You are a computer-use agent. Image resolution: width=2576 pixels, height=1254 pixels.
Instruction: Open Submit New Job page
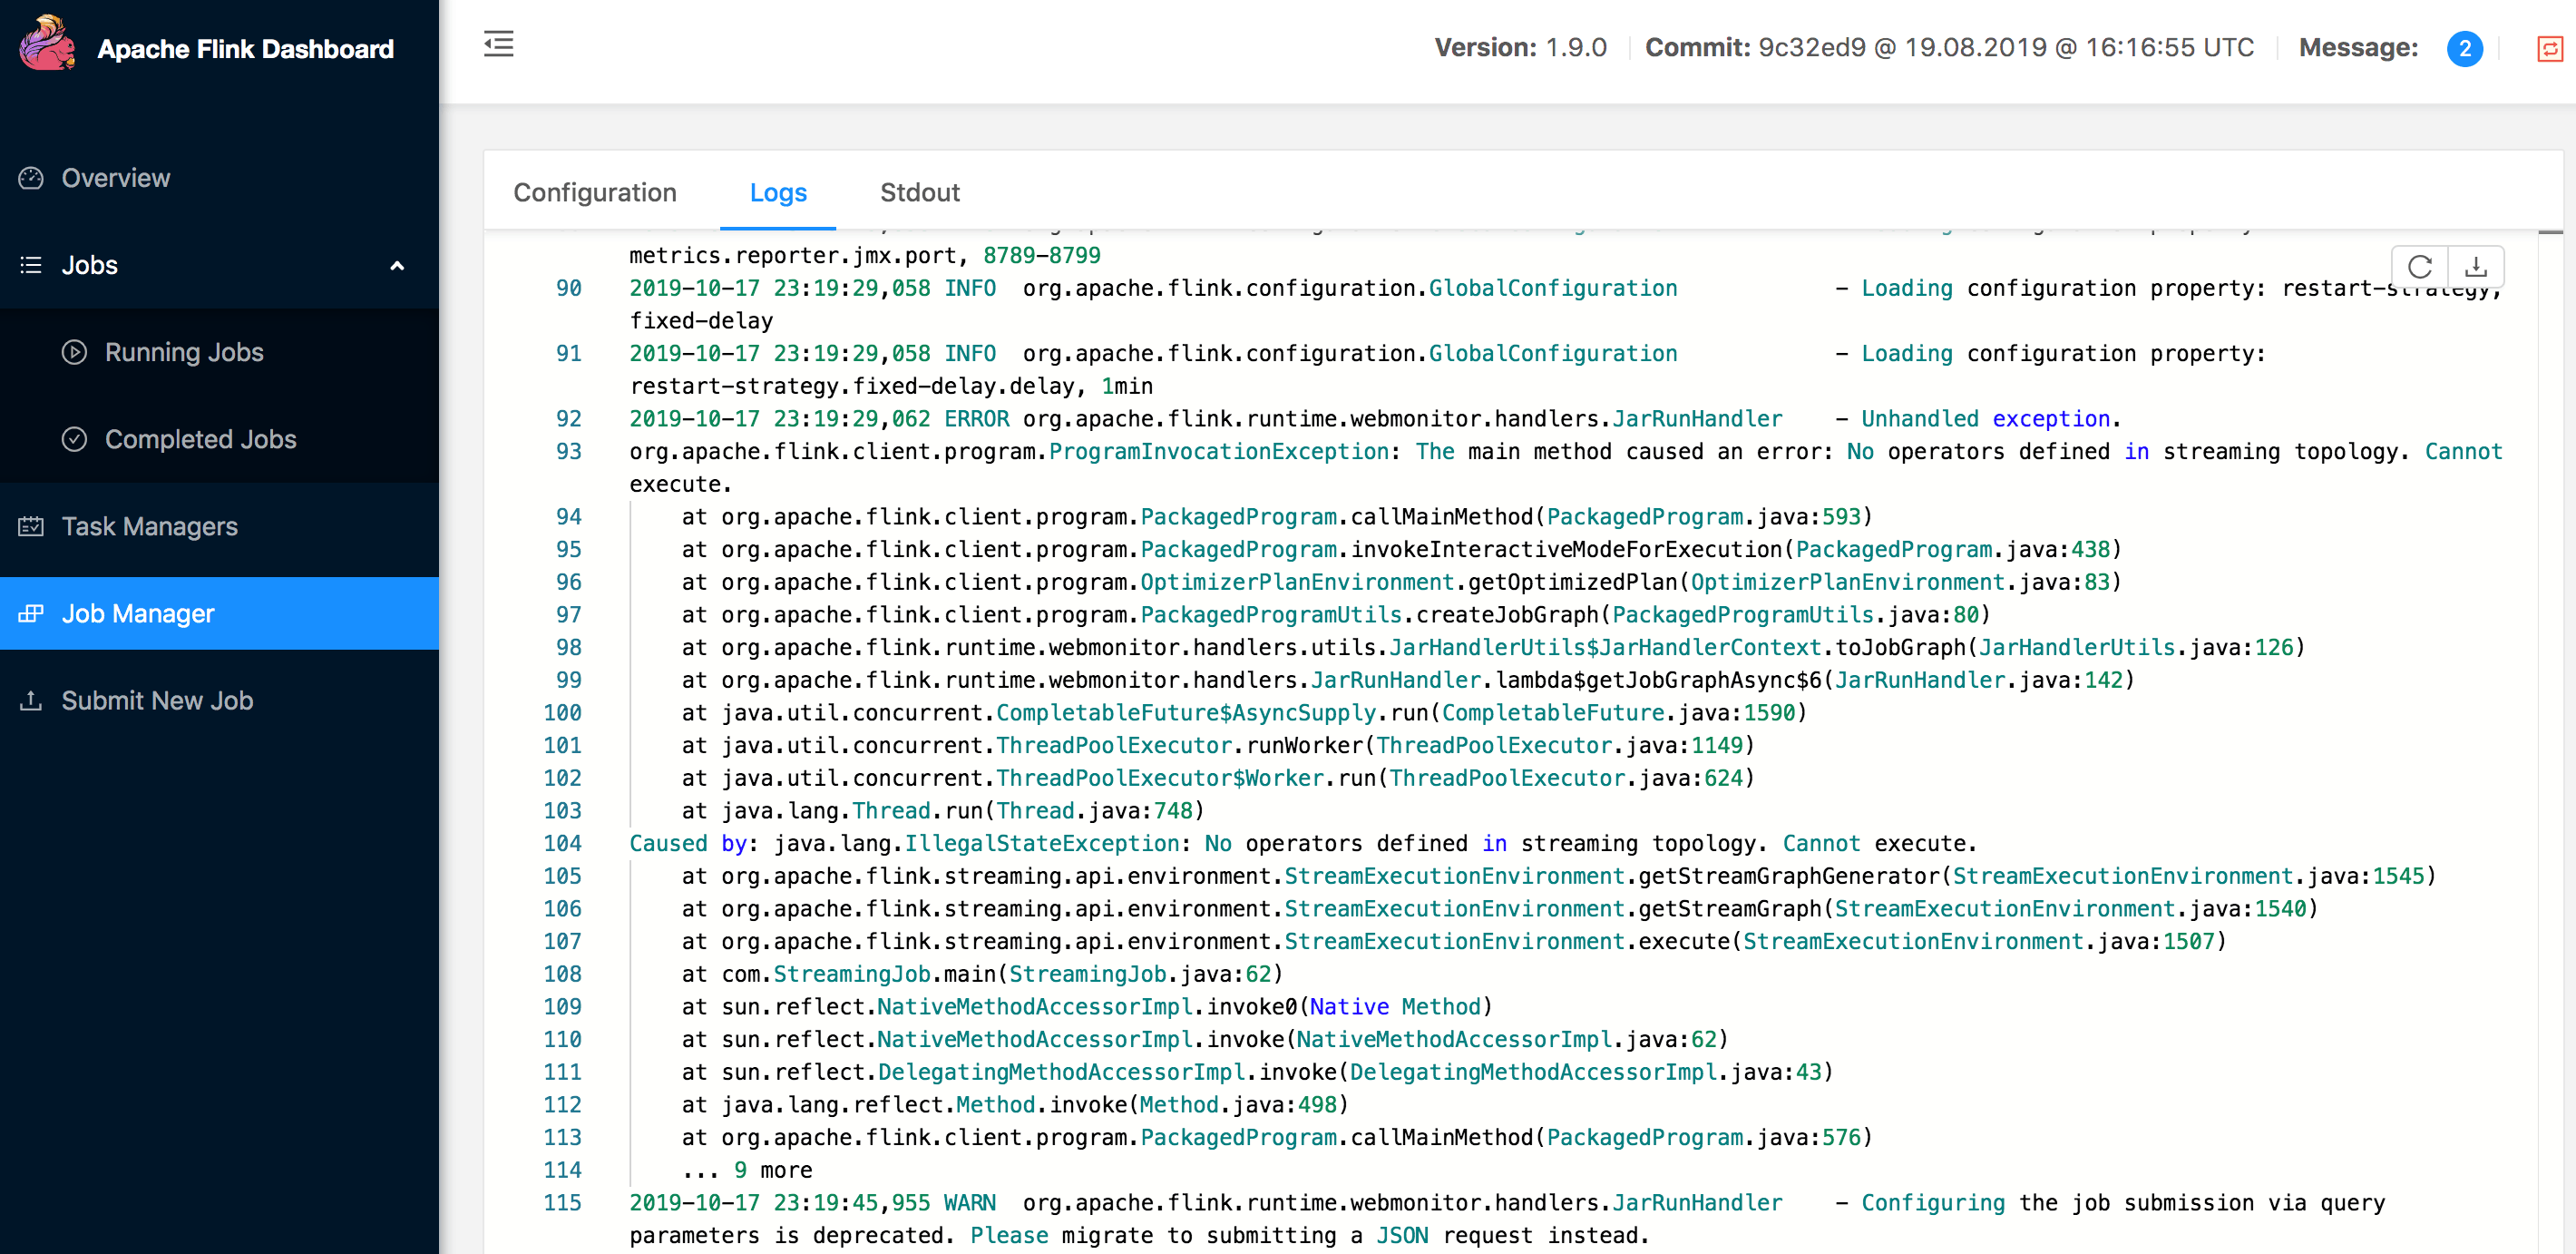(x=219, y=700)
